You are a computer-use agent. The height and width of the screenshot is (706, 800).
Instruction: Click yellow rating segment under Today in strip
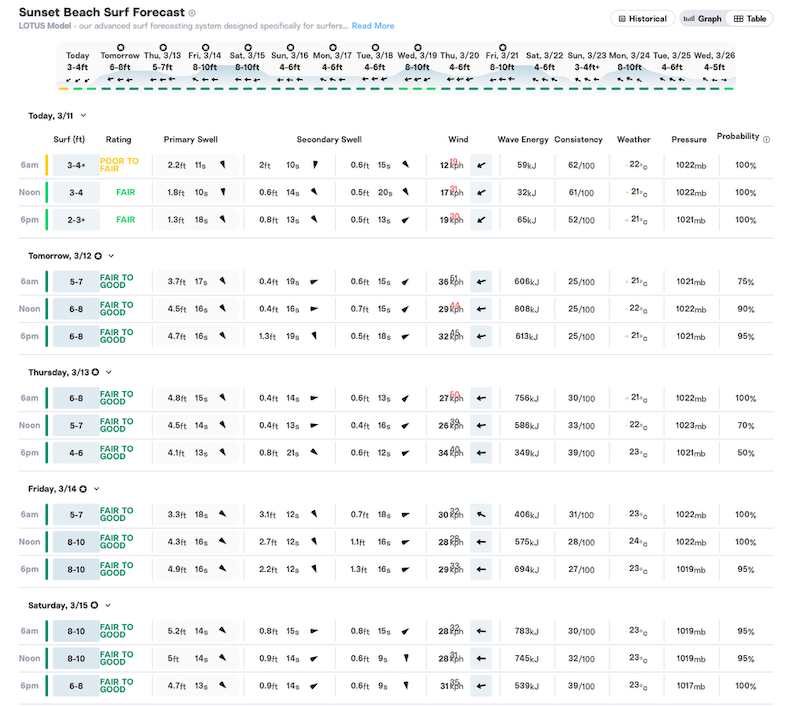63,89
